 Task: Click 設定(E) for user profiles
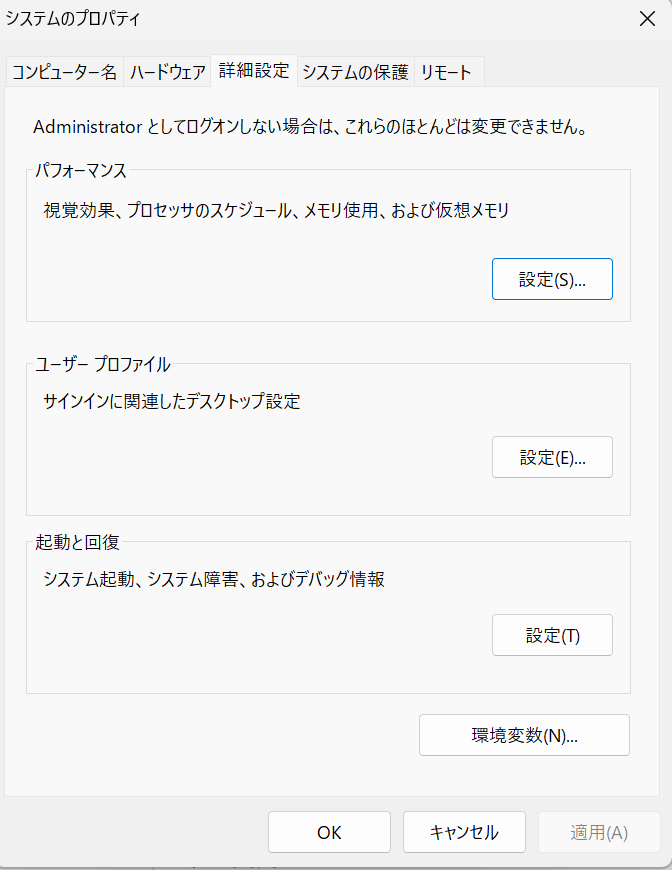tap(552, 458)
